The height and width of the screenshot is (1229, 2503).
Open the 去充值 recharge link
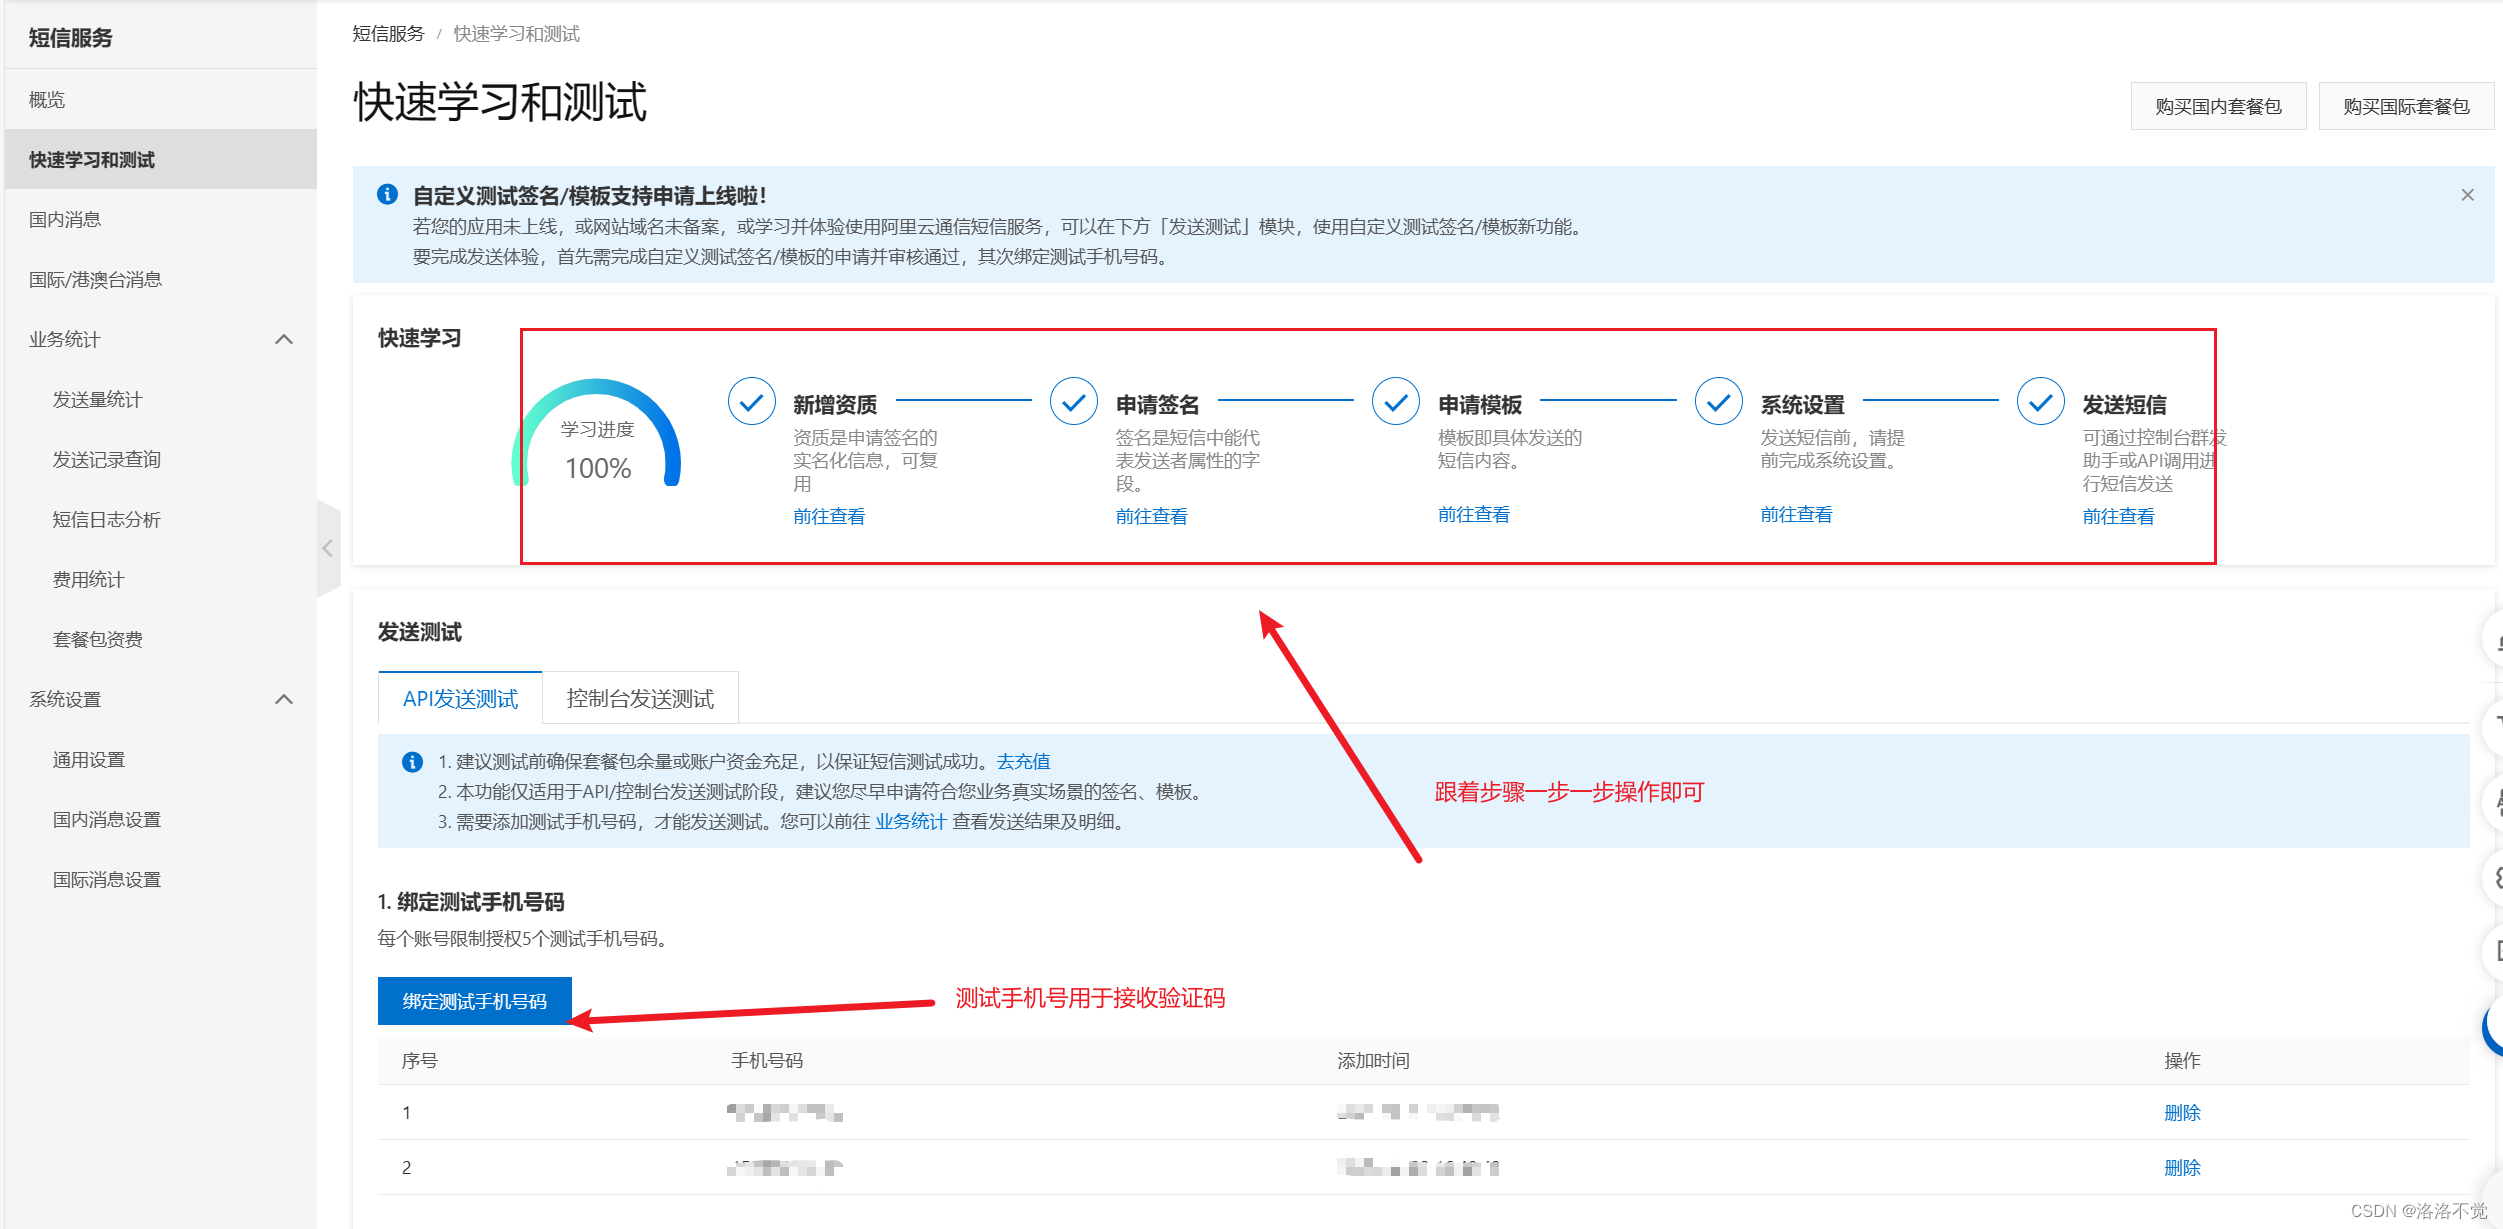[1023, 762]
